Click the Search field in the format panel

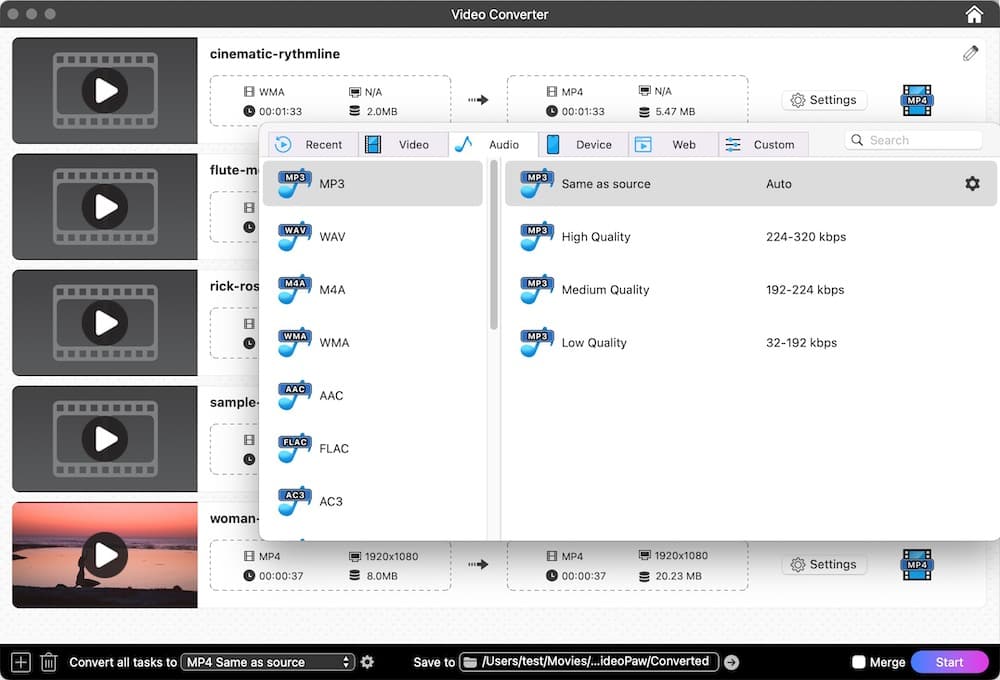pyautogui.click(x=913, y=139)
